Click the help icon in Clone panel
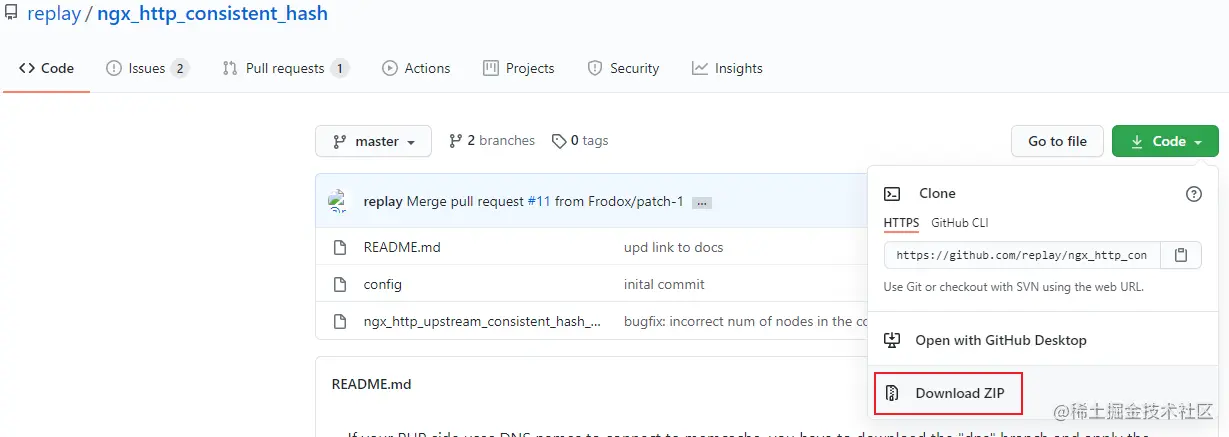This screenshot has width=1229, height=437. (1193, 194)
